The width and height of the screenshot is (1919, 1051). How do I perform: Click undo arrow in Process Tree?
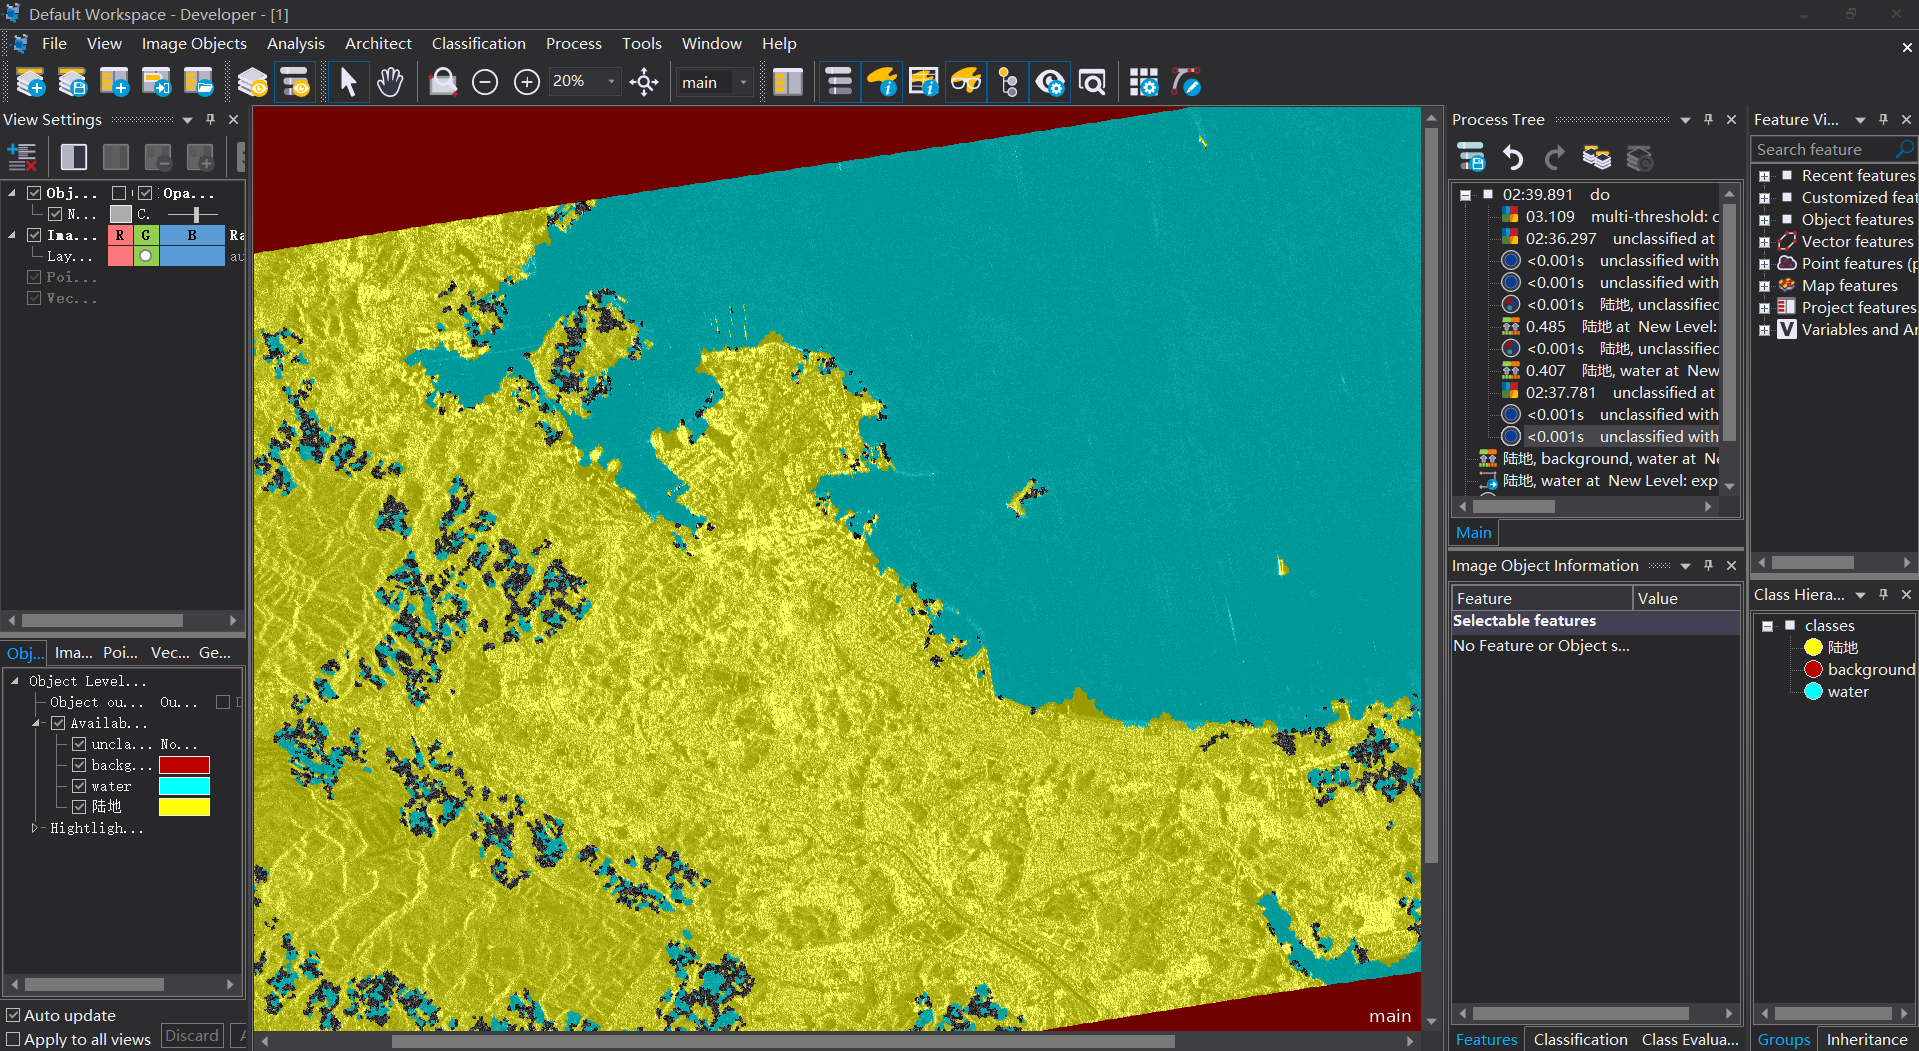1512,158
